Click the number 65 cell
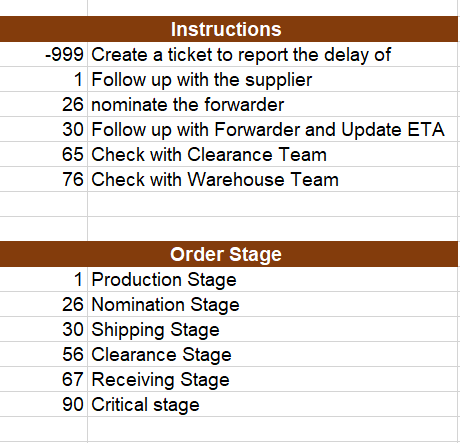The image size is (460, 443). (44, 154)
